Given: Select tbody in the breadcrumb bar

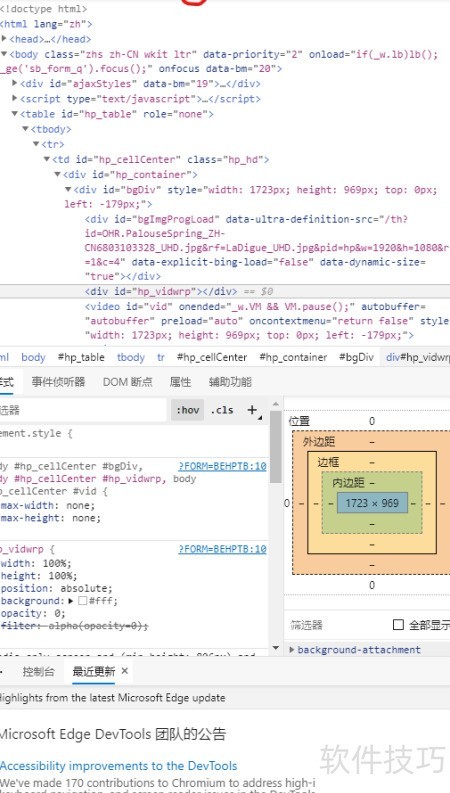Looking at the screenshot, I should (131, 357).
